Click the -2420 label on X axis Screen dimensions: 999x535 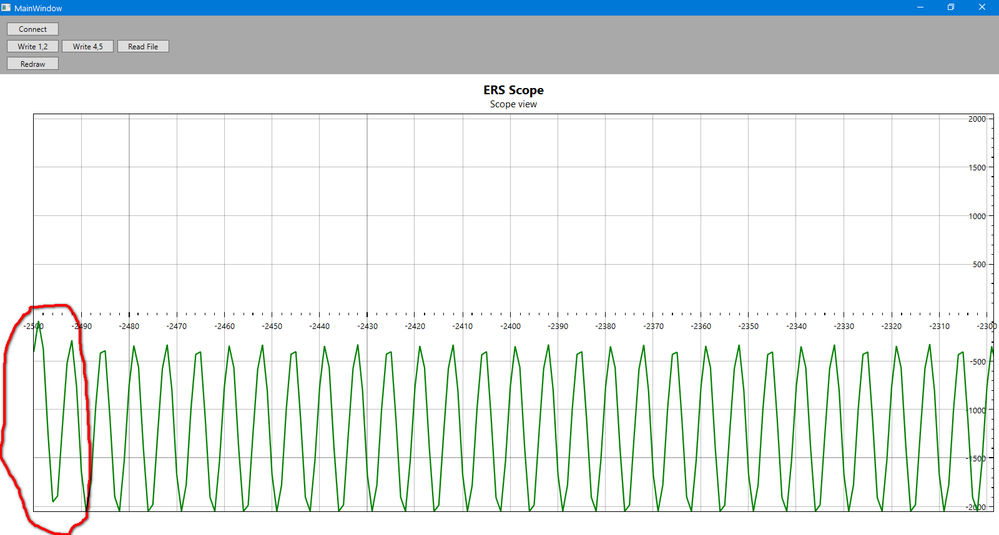click(415, 326)
